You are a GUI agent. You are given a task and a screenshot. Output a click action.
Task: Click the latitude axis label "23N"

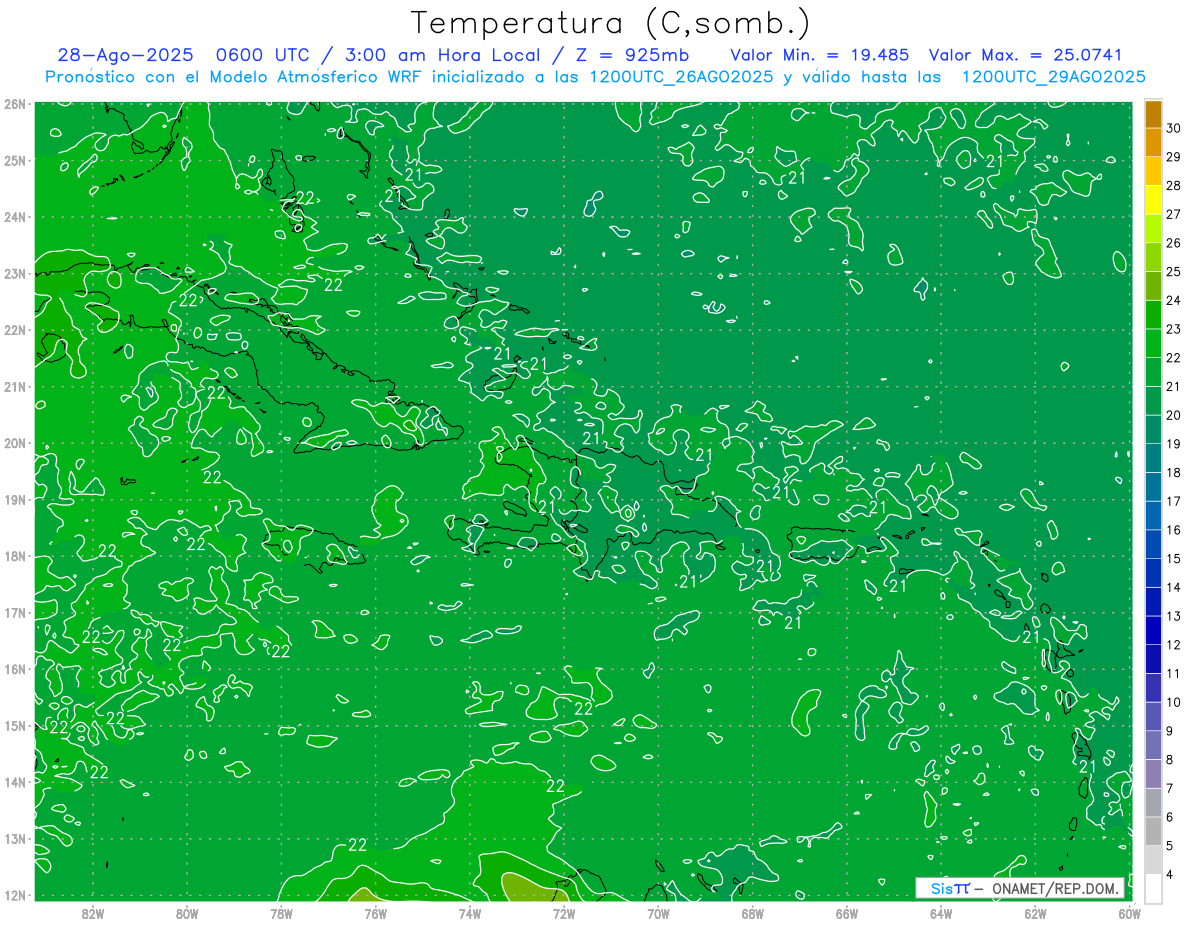(x=14, y=273)
